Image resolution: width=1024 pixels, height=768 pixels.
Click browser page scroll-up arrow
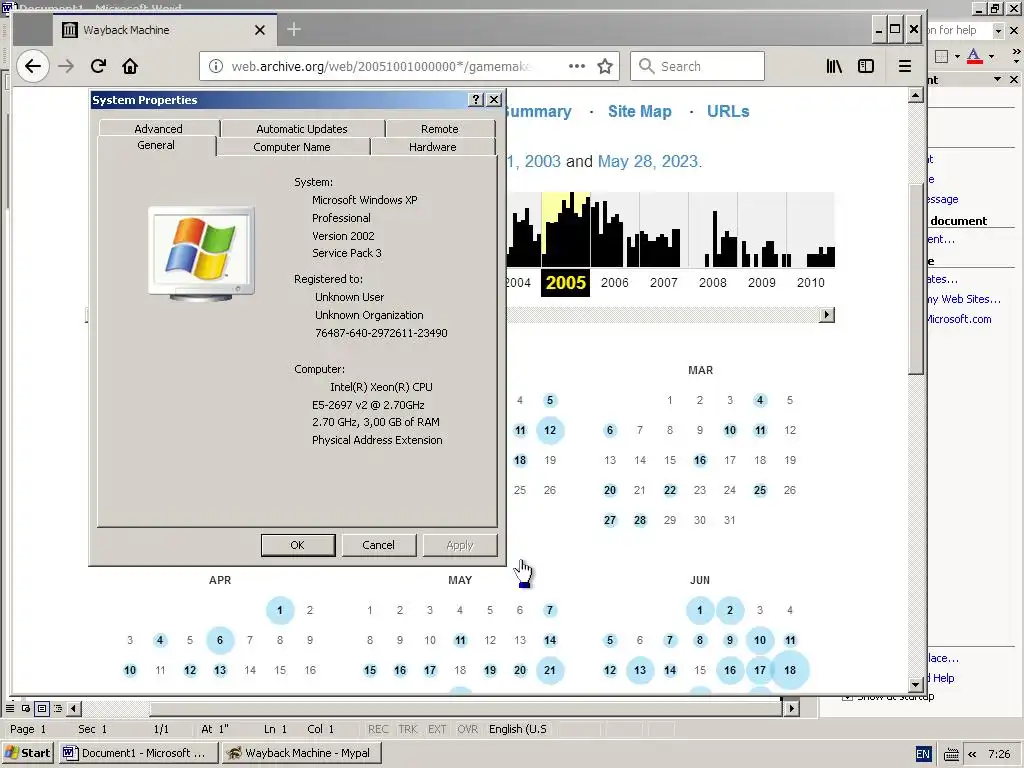click(x=916, y=96)
